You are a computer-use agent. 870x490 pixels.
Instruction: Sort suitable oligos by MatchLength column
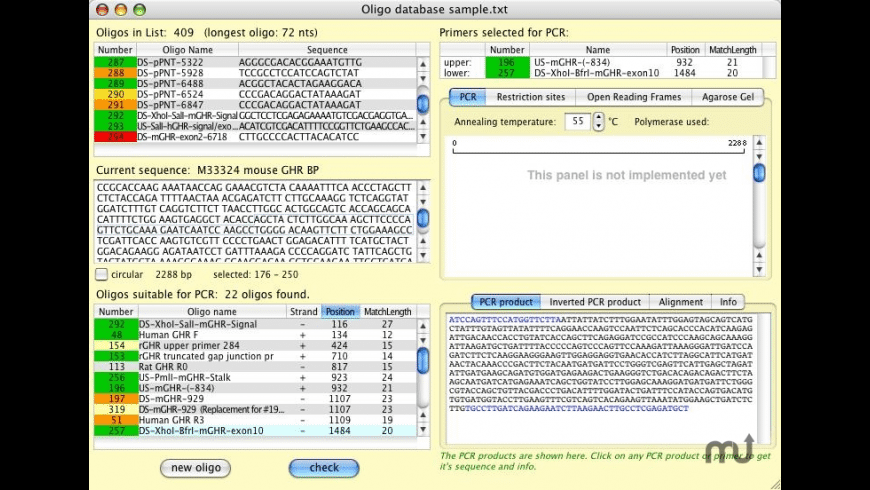[387, 312]
